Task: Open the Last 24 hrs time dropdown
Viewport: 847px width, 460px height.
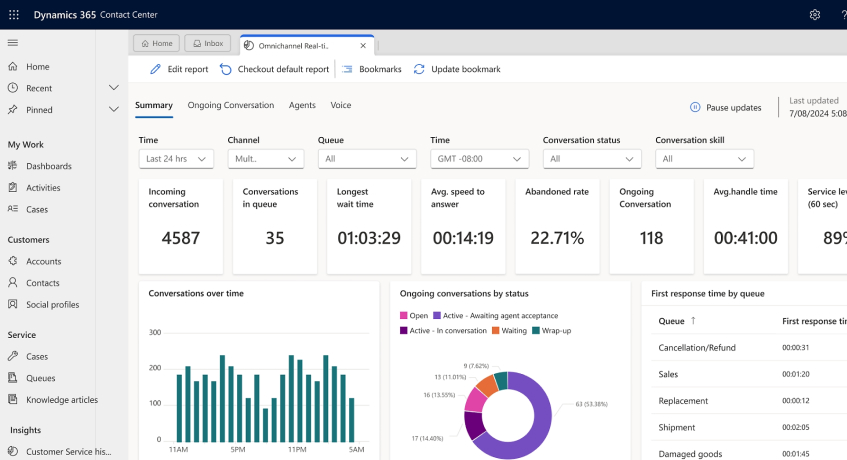Action: click(x=176, y=158)
